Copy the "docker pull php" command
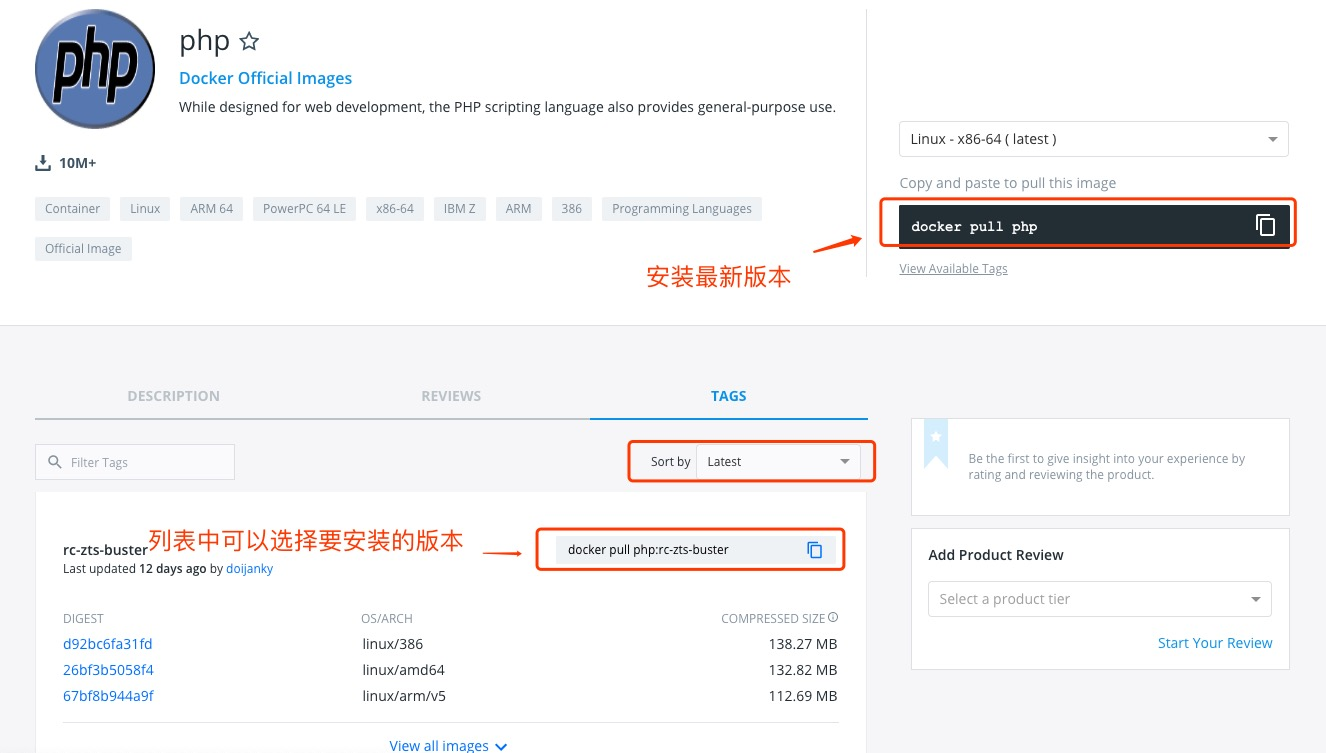Viewport: 1326px width, 753px height. point(1266,225)
